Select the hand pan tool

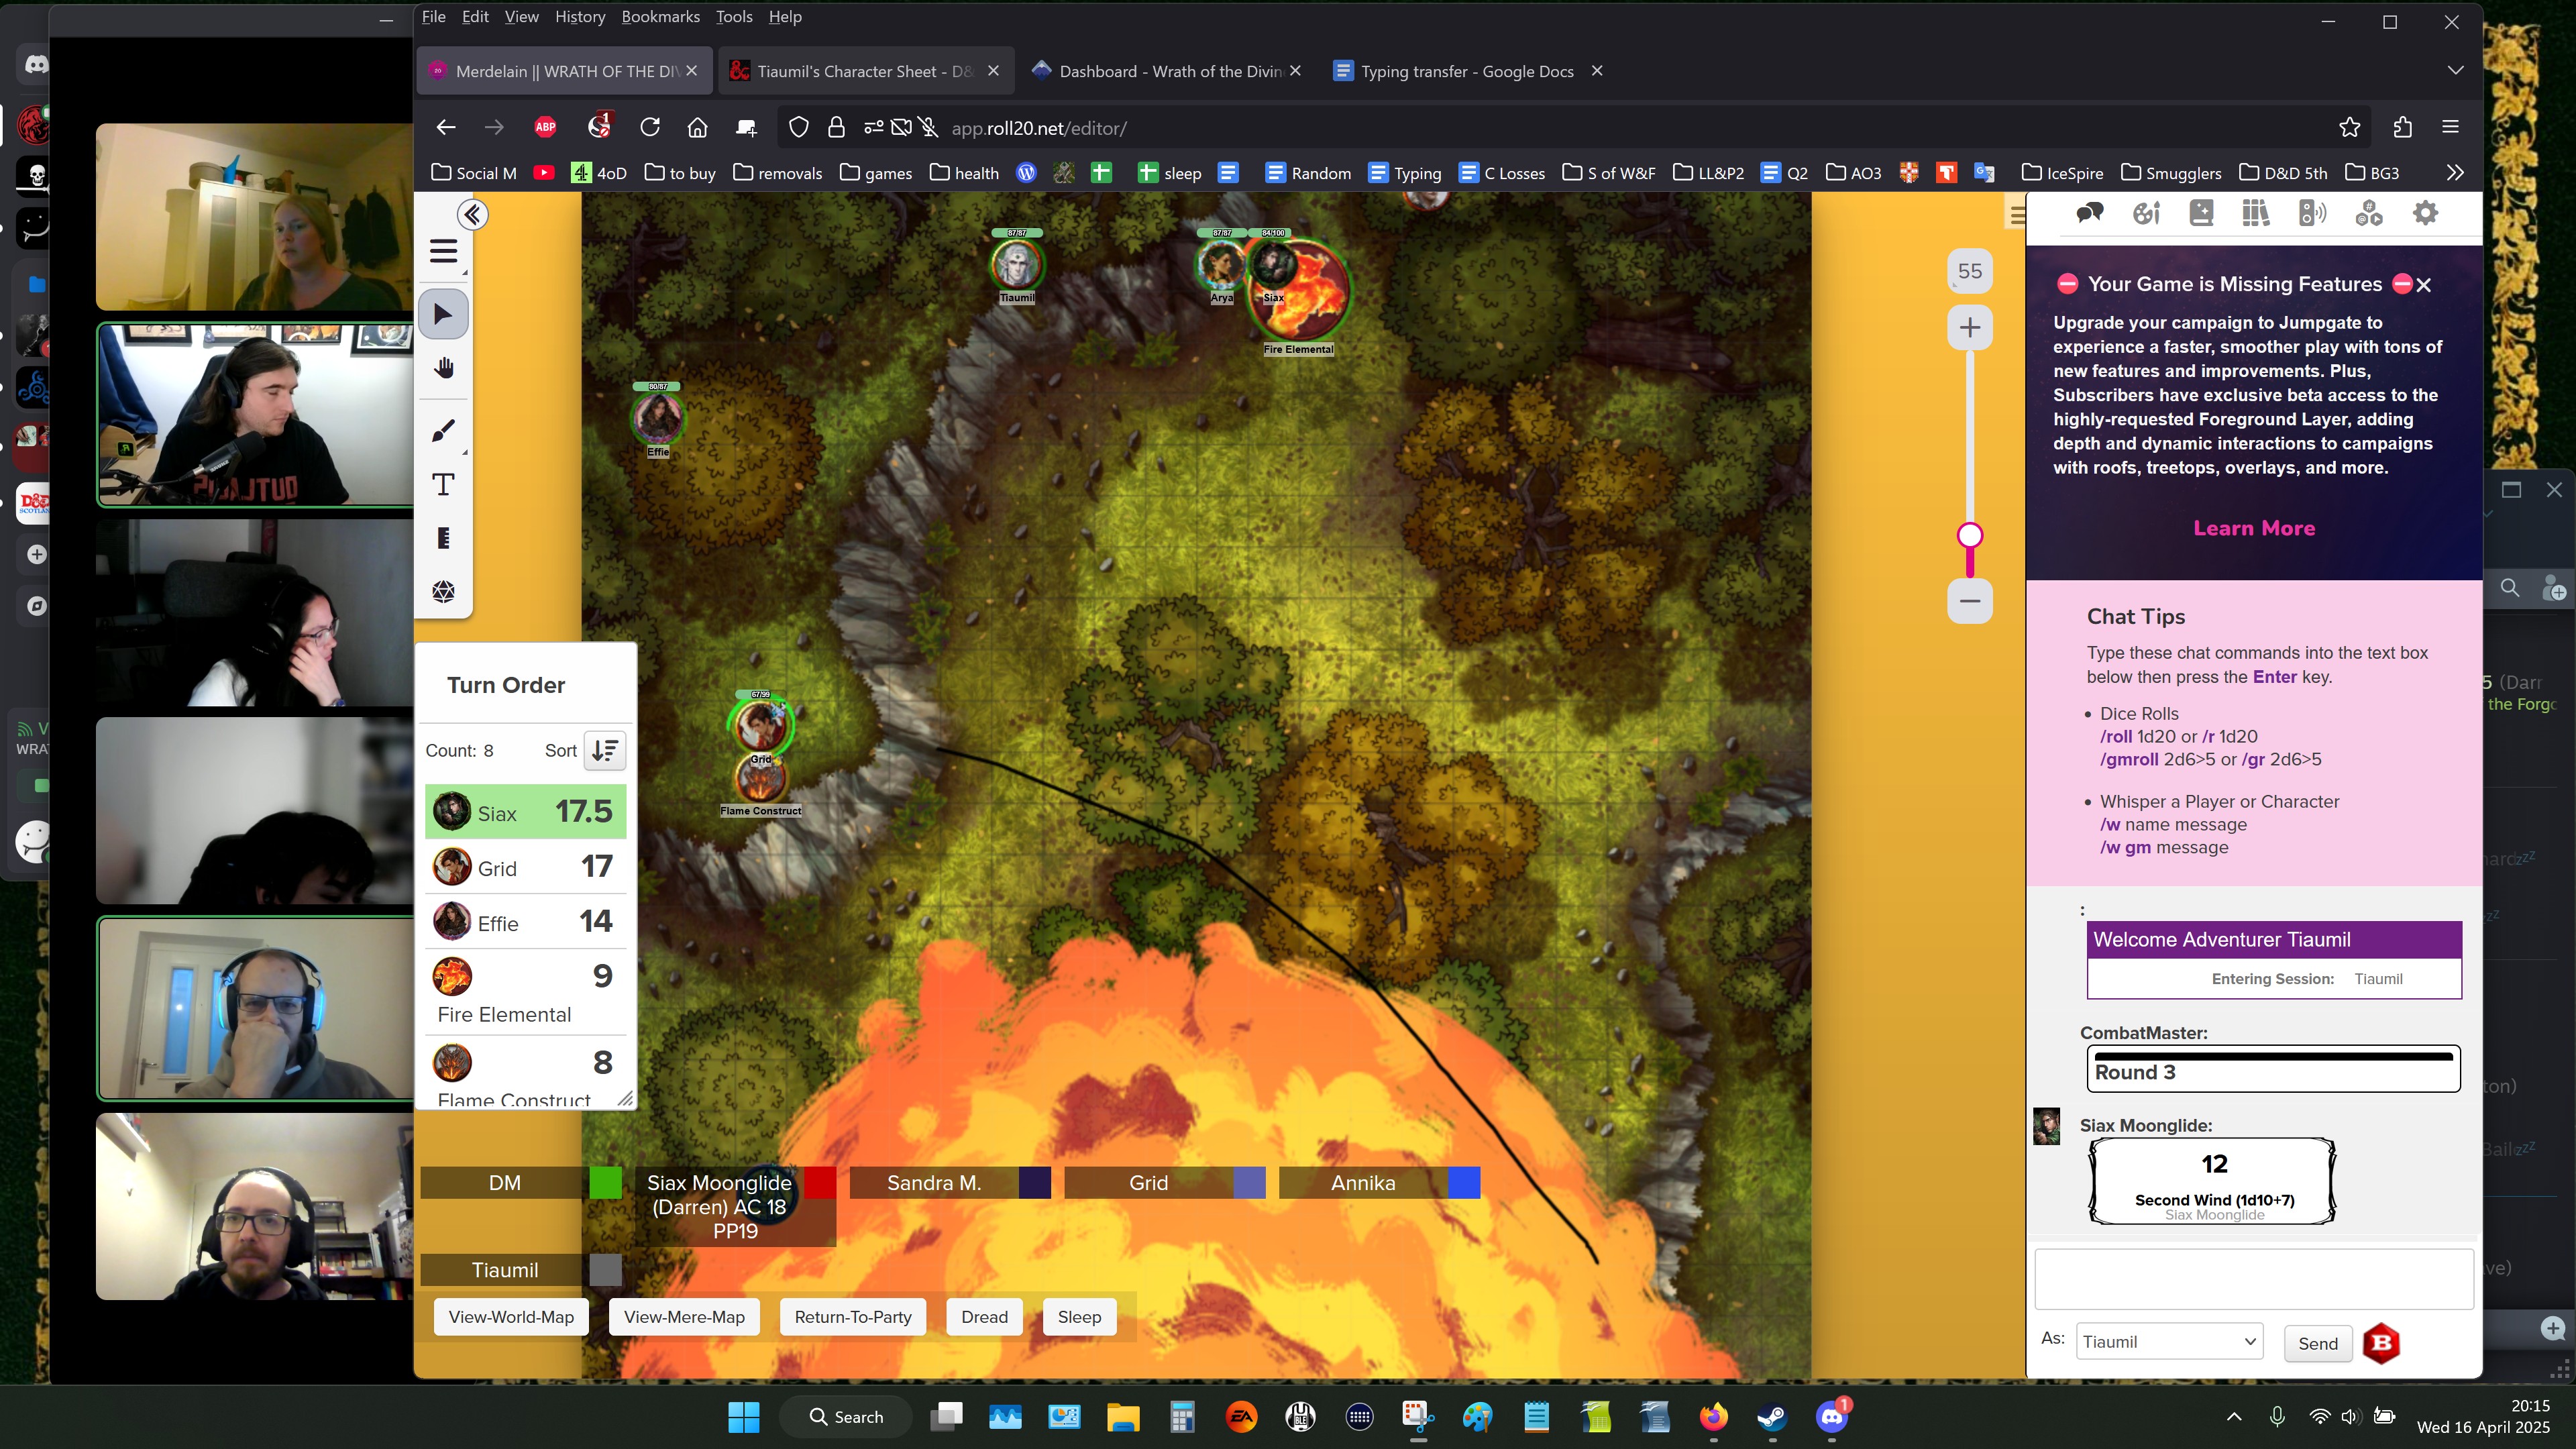coord(444,368)
